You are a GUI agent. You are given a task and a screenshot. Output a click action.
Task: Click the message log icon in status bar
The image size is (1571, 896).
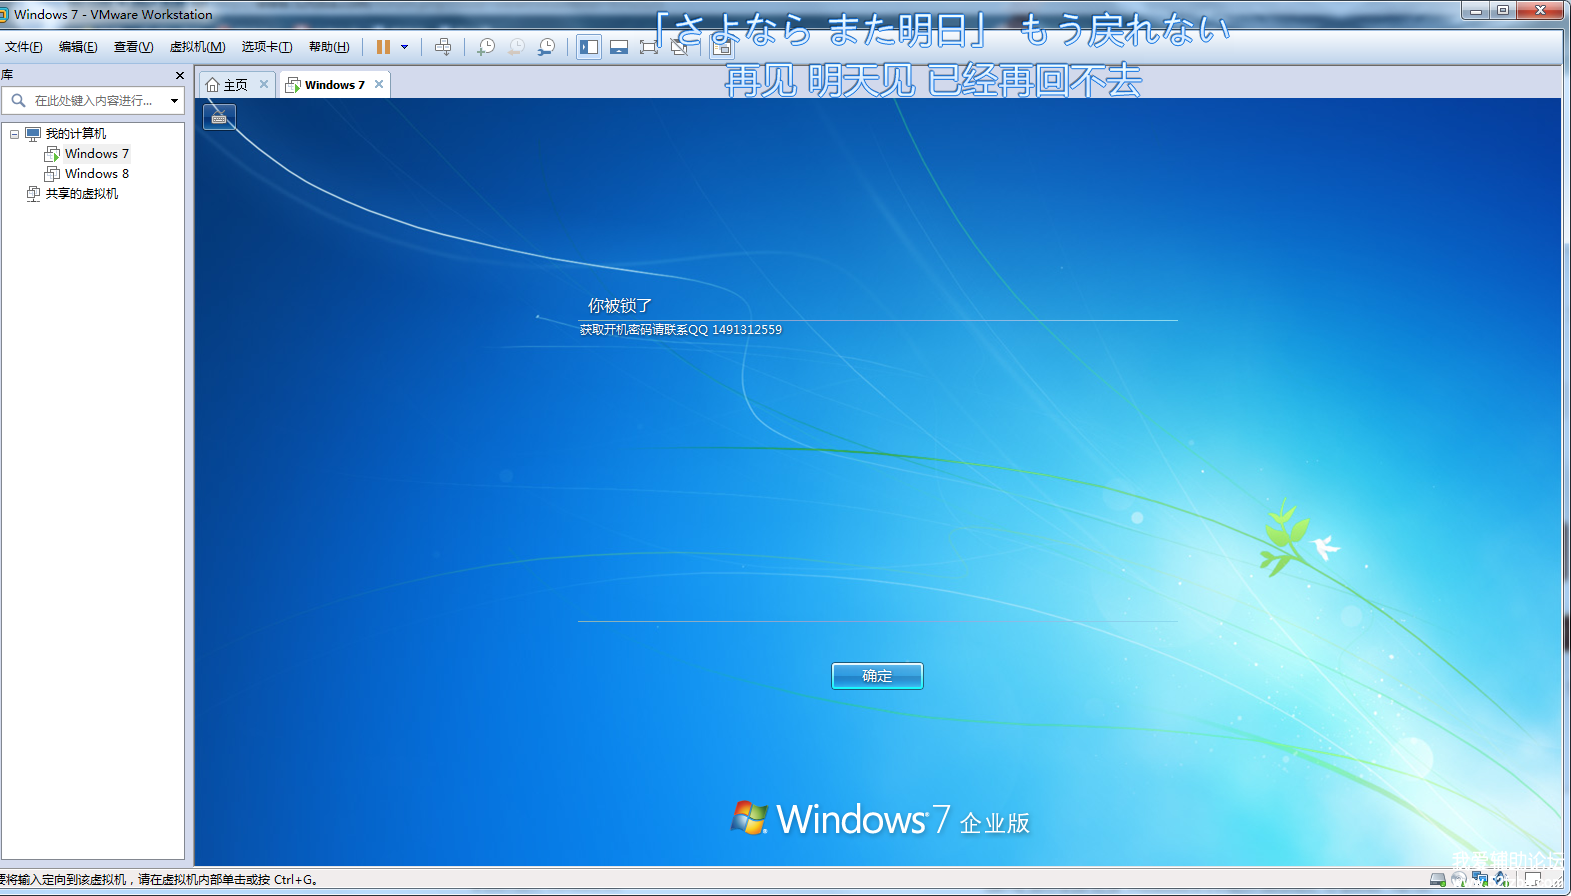tap(1533, 880)
